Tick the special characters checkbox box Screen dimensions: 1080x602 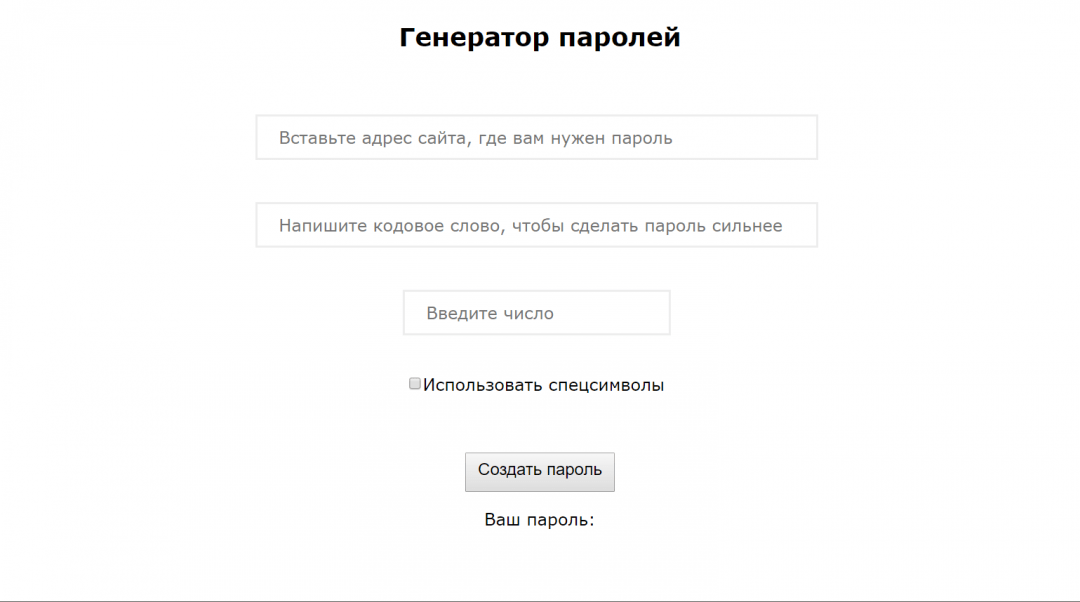tap(415, 384)
